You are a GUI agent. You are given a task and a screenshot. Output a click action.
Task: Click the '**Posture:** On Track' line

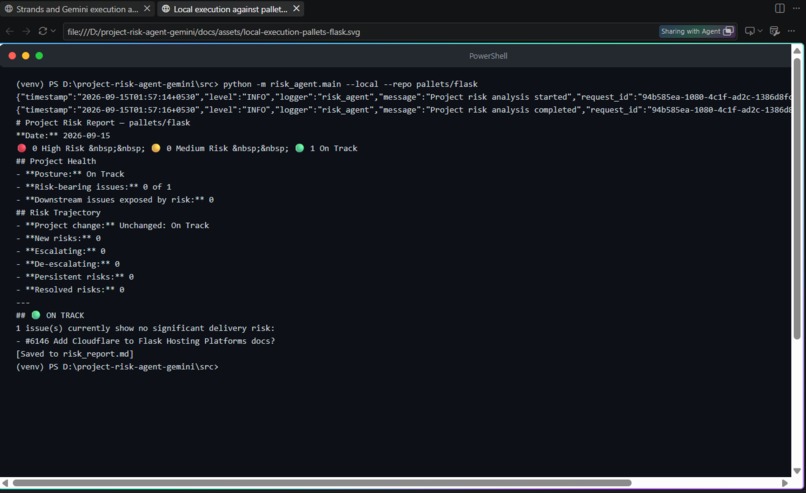click(x=70, y=174)
